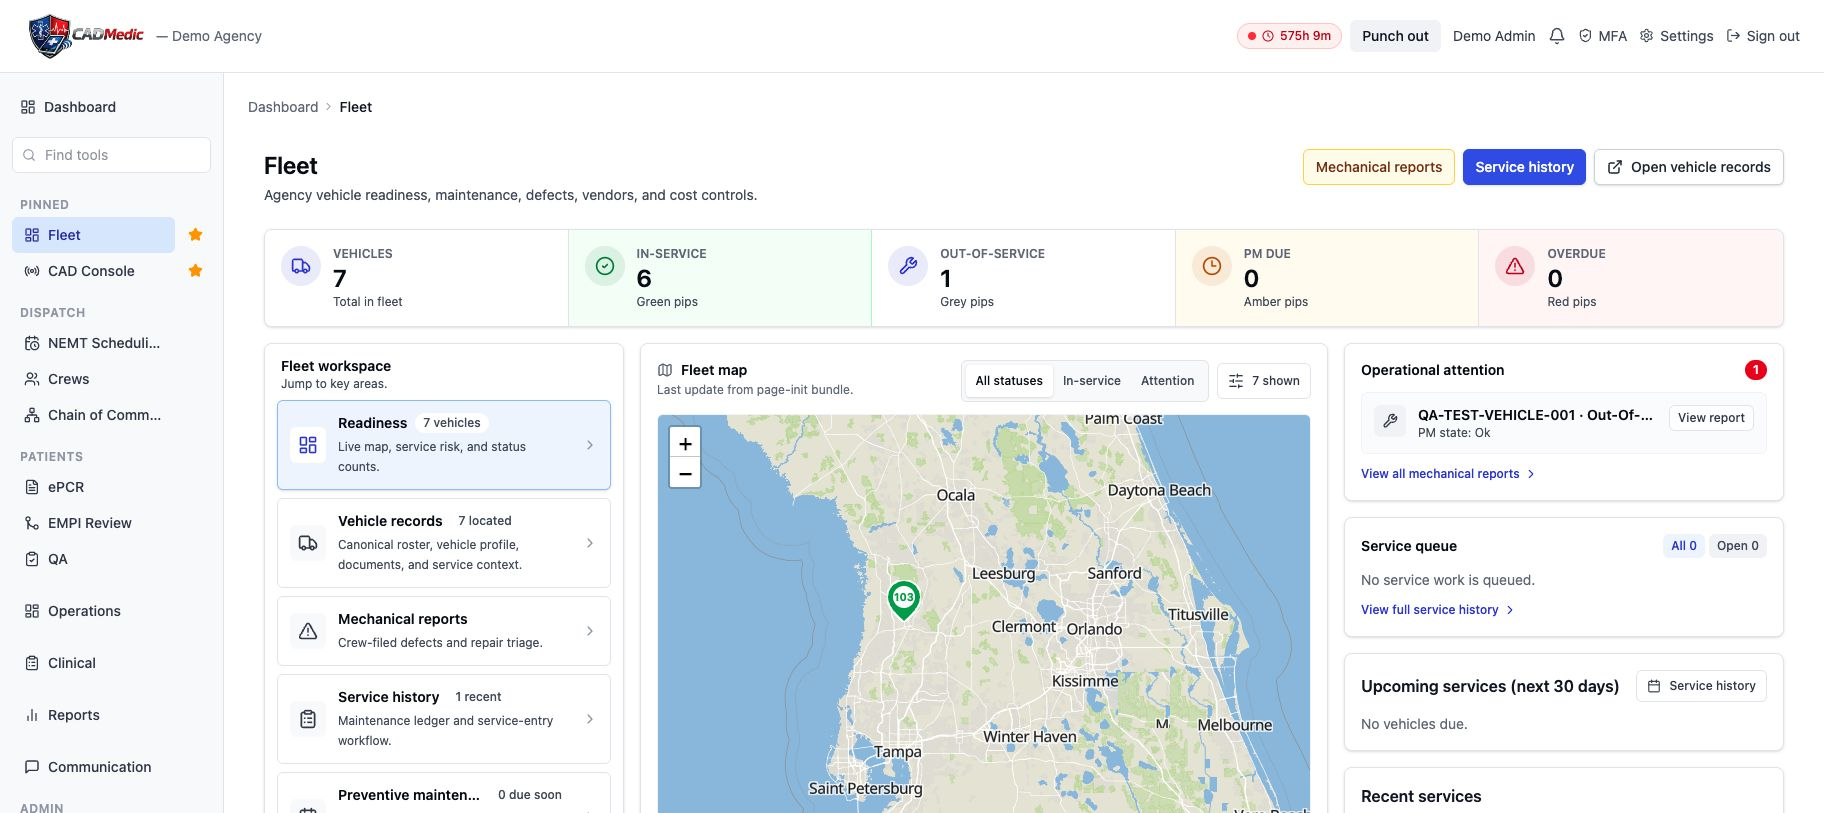Screen dimensions: 1824x813
Task: Click the Settings gear icon
Action: pyautogui.click(x=1647, y=36)
